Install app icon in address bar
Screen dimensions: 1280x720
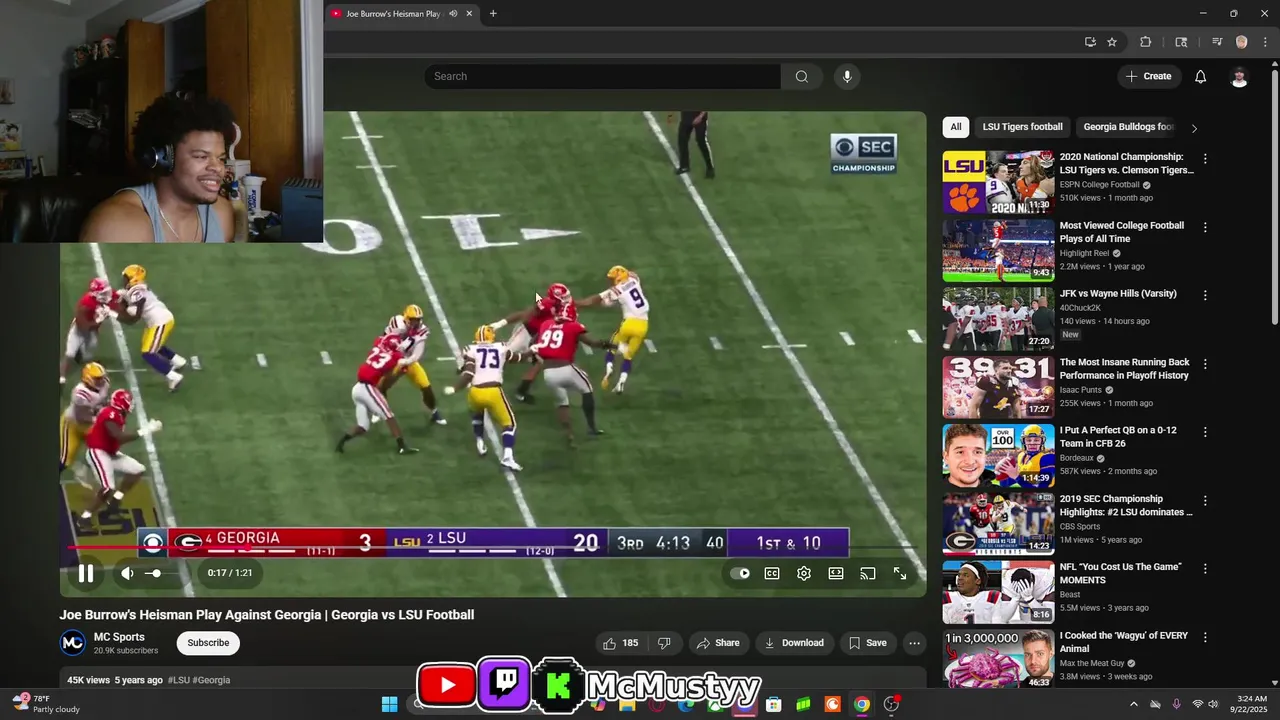tap(1090, 42)
